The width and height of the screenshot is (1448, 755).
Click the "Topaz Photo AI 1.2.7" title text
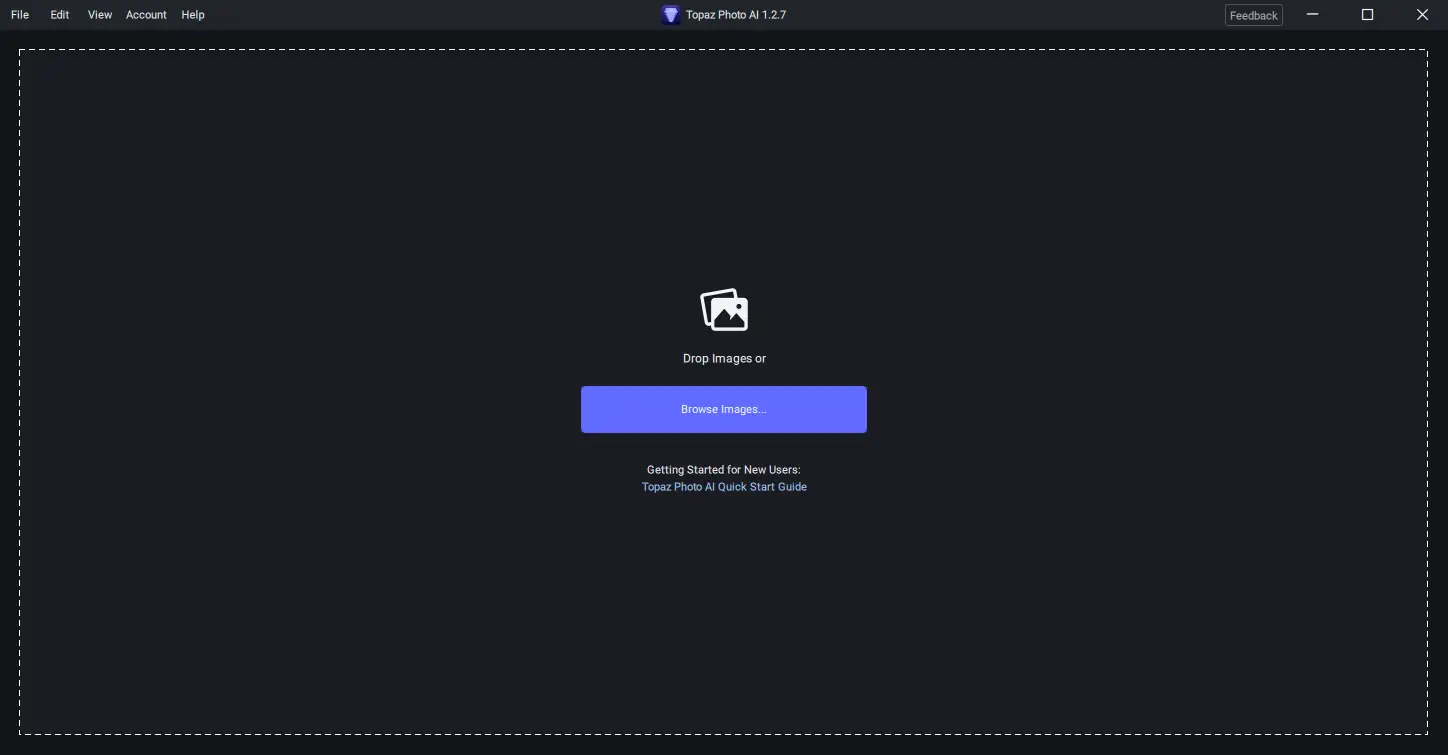(x=736, y=15)
